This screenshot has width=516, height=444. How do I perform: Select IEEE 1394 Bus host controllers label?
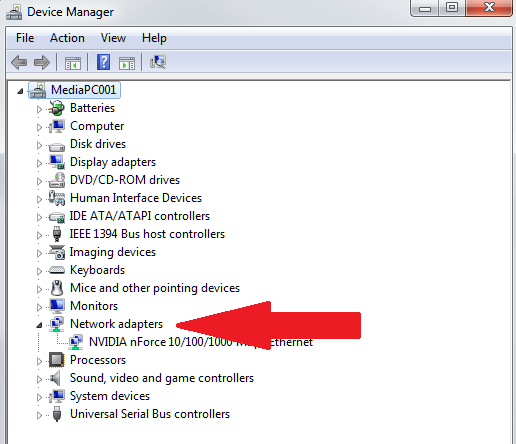click(147, 234)
